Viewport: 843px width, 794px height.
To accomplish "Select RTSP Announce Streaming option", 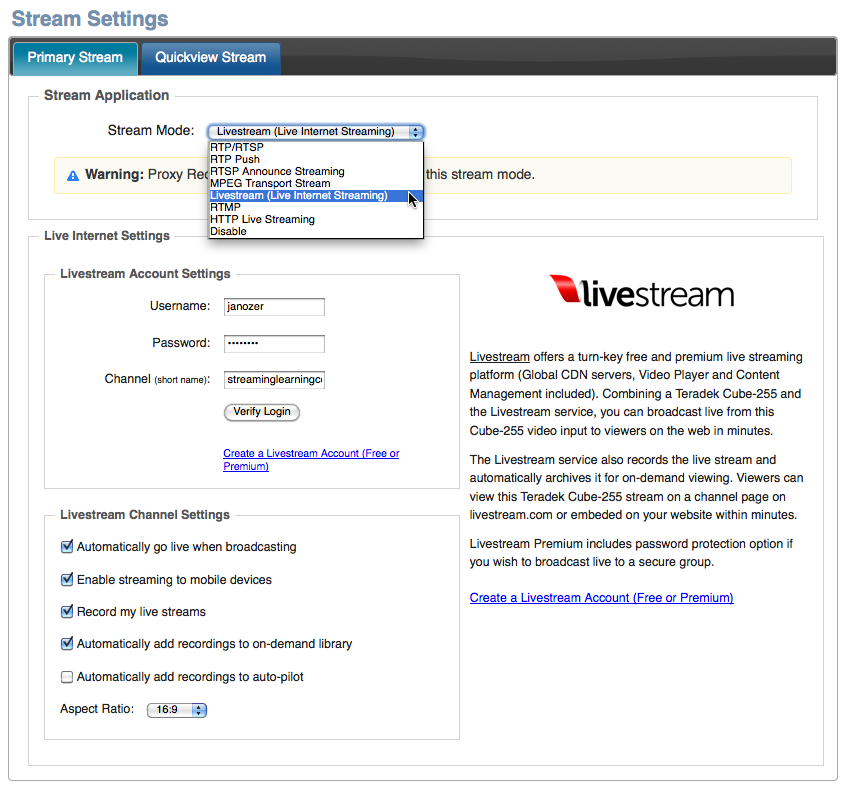I will coord(277,172).
